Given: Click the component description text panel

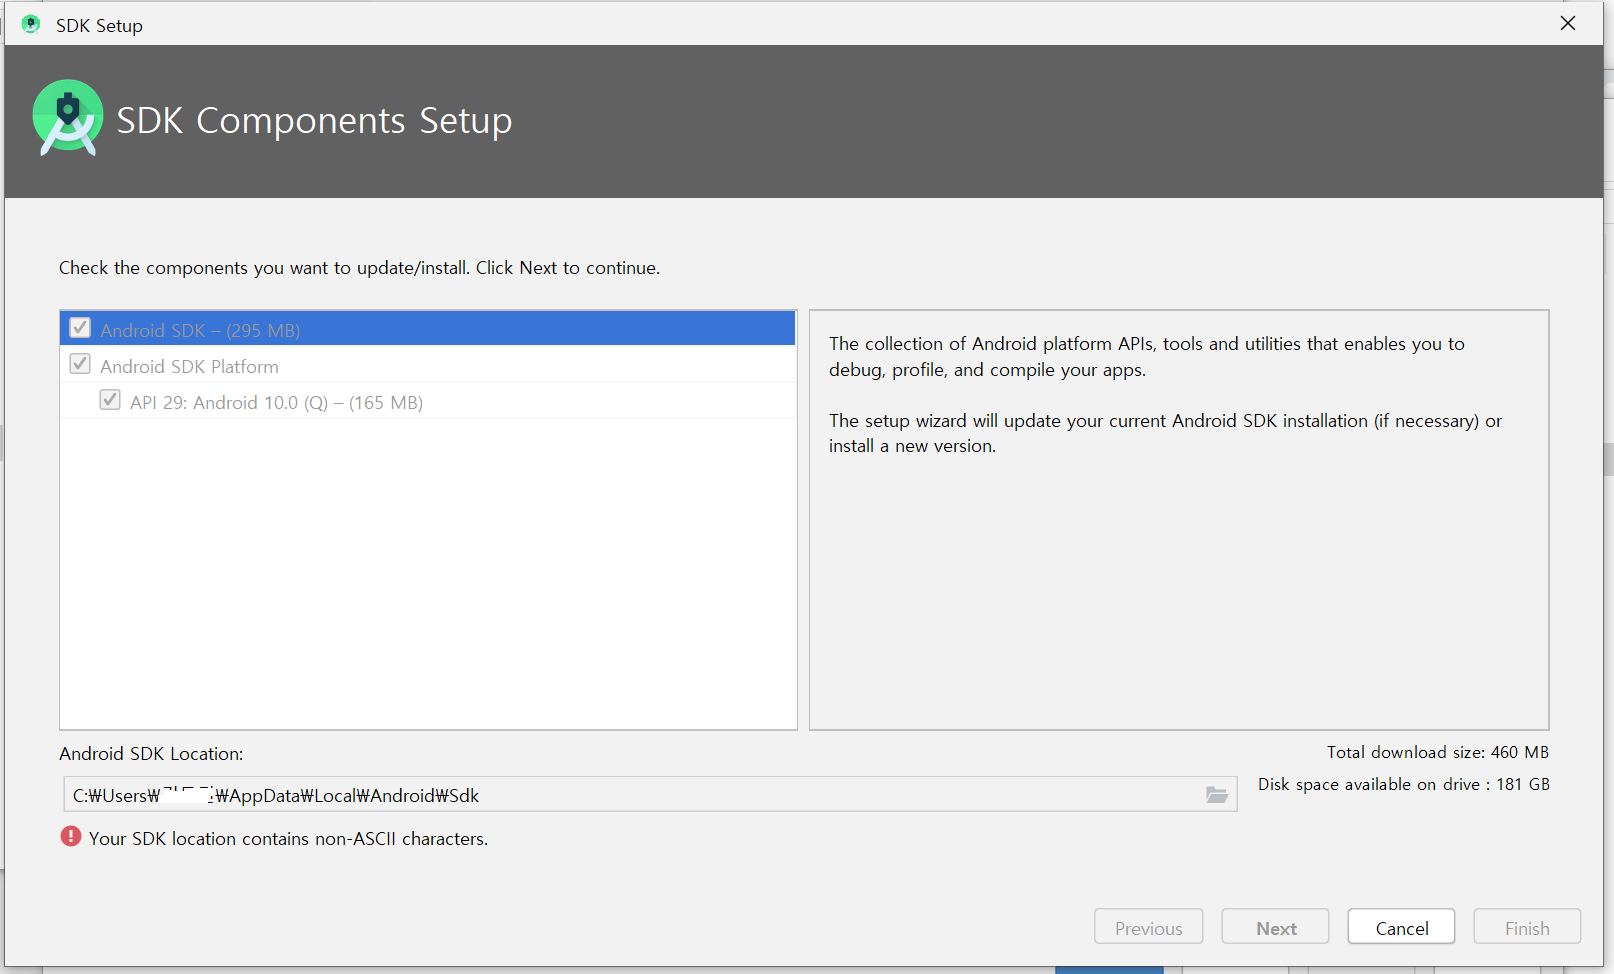Looking at the screenshot, I should [1178, 519].
